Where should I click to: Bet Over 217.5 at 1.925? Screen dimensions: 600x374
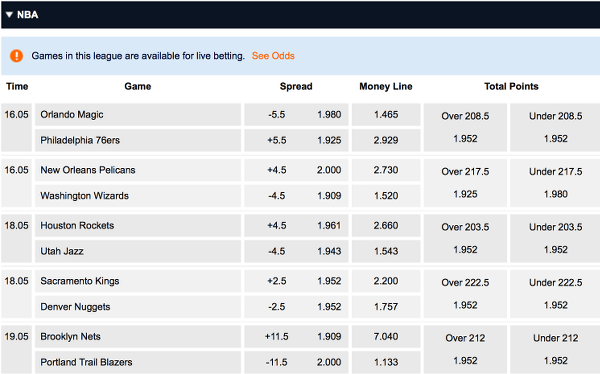[465, 183]
